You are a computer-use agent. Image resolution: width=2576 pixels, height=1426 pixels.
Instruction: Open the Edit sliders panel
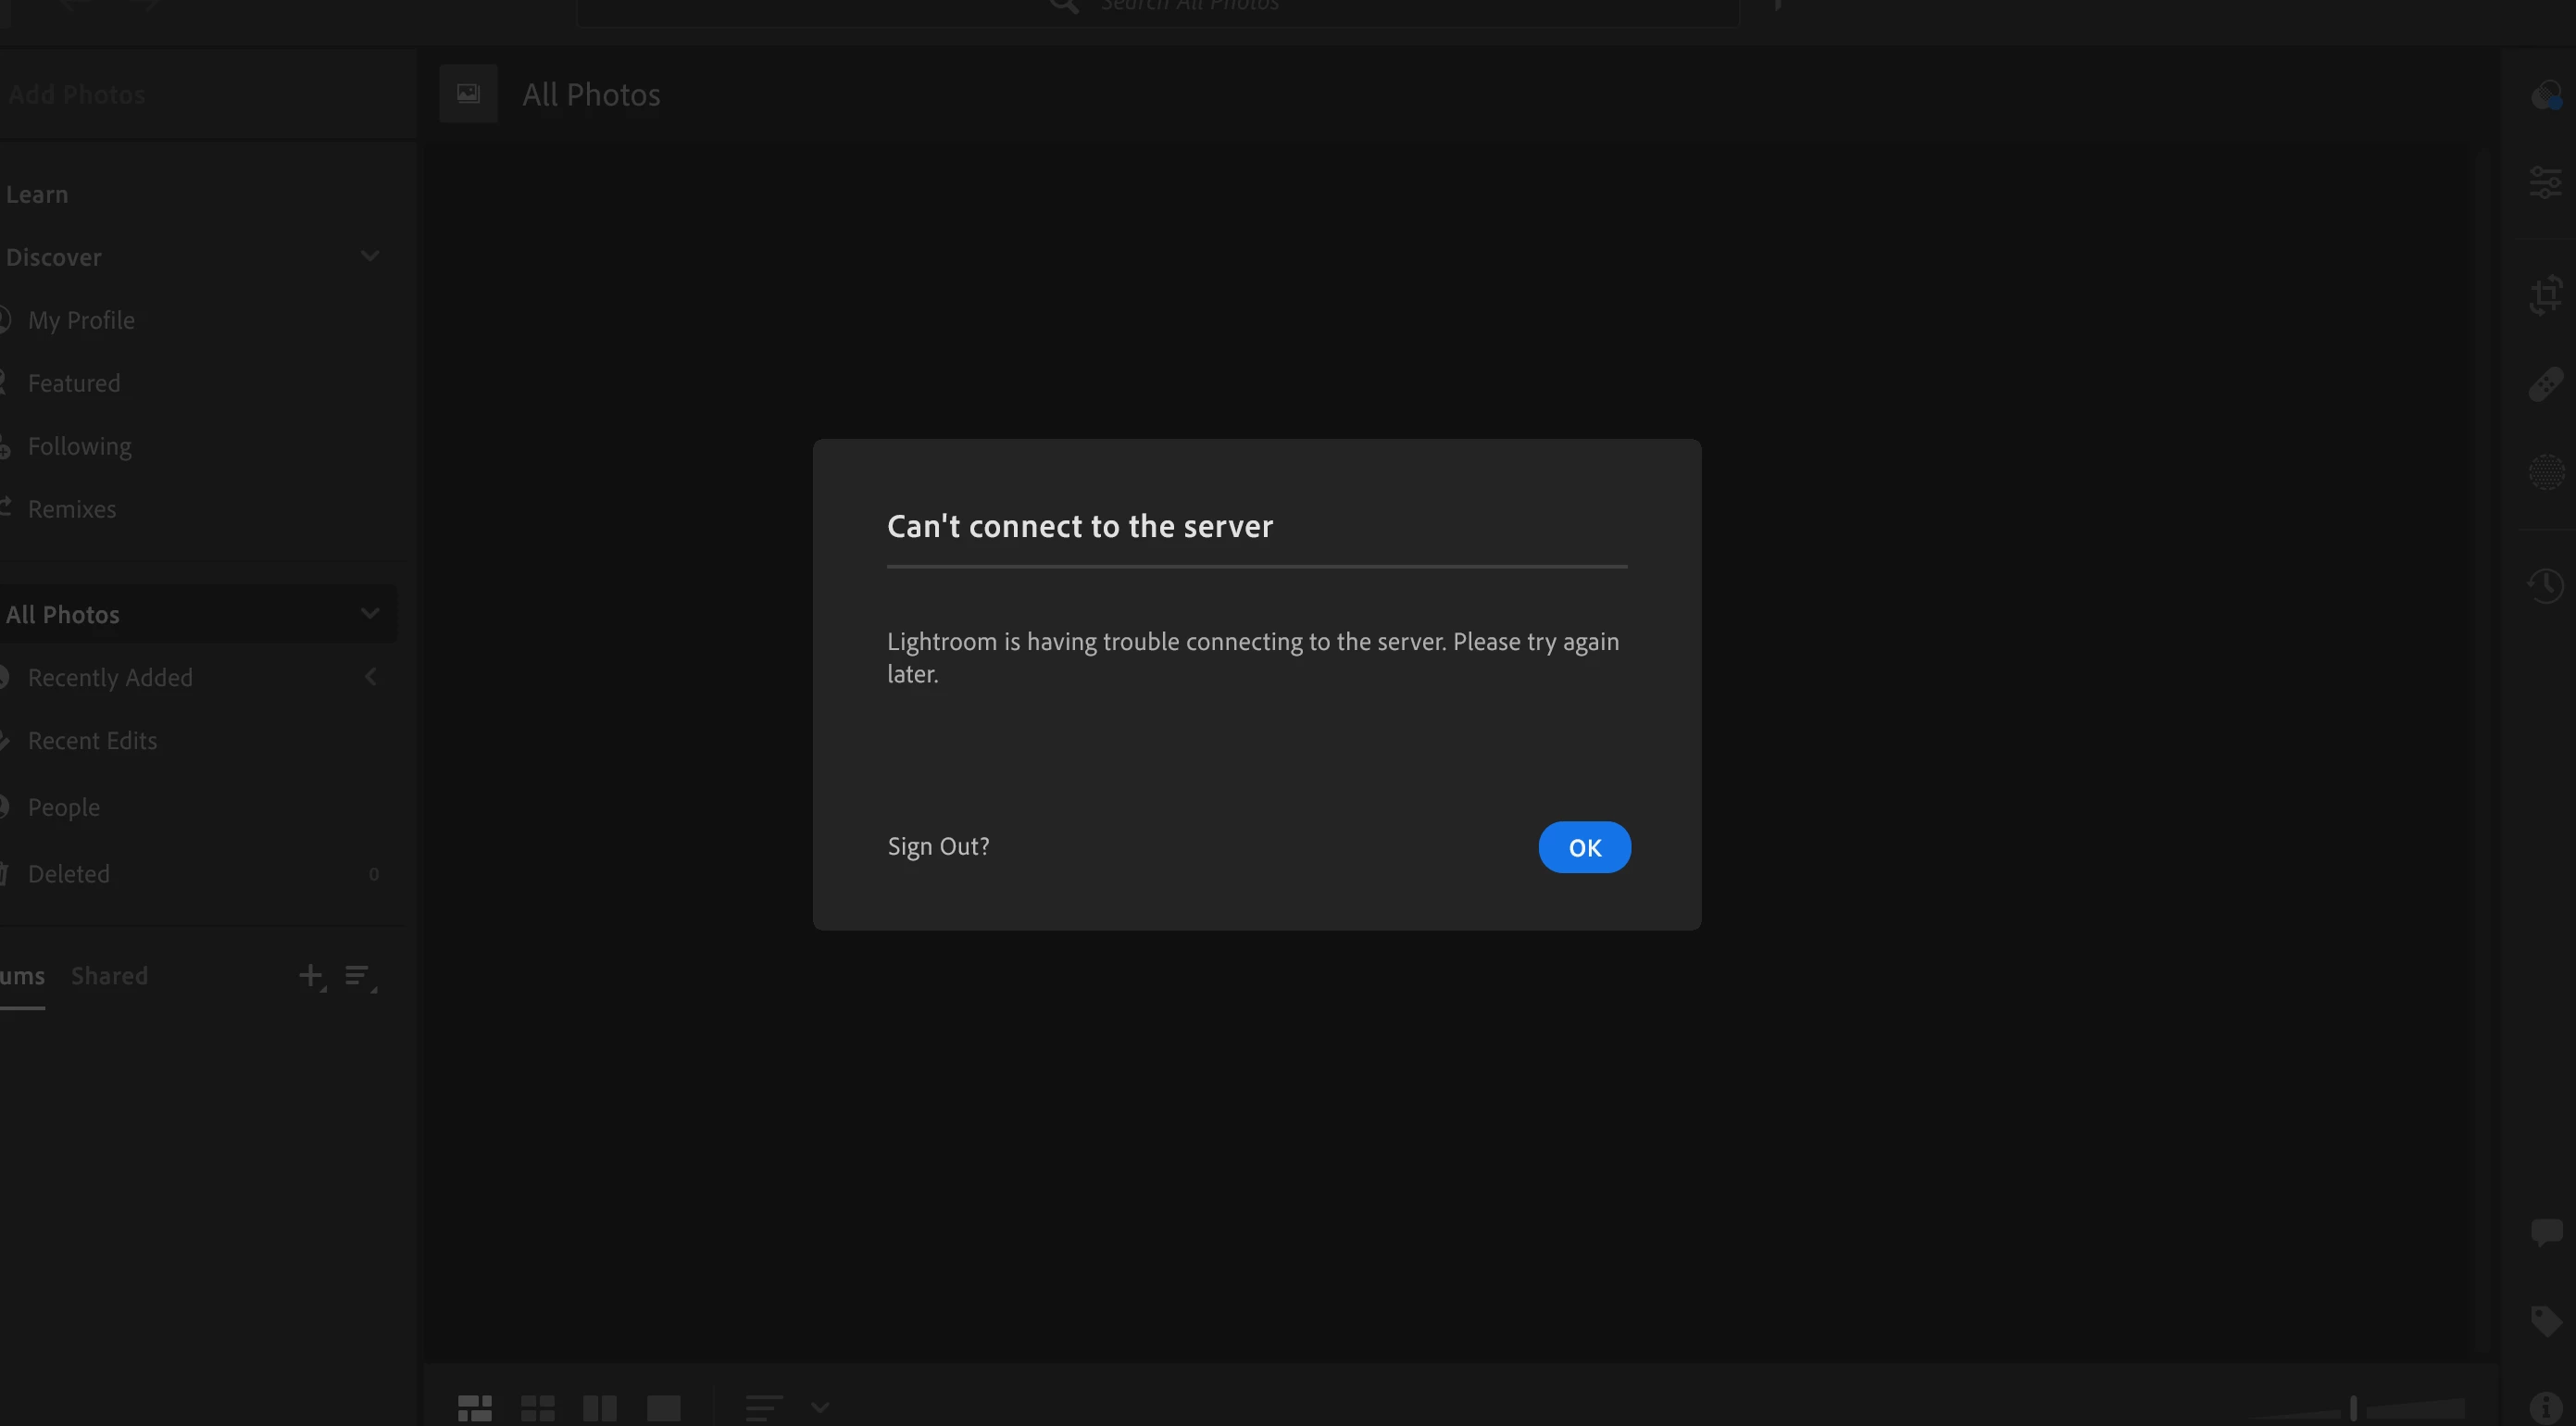click(x=2546, y=183)
